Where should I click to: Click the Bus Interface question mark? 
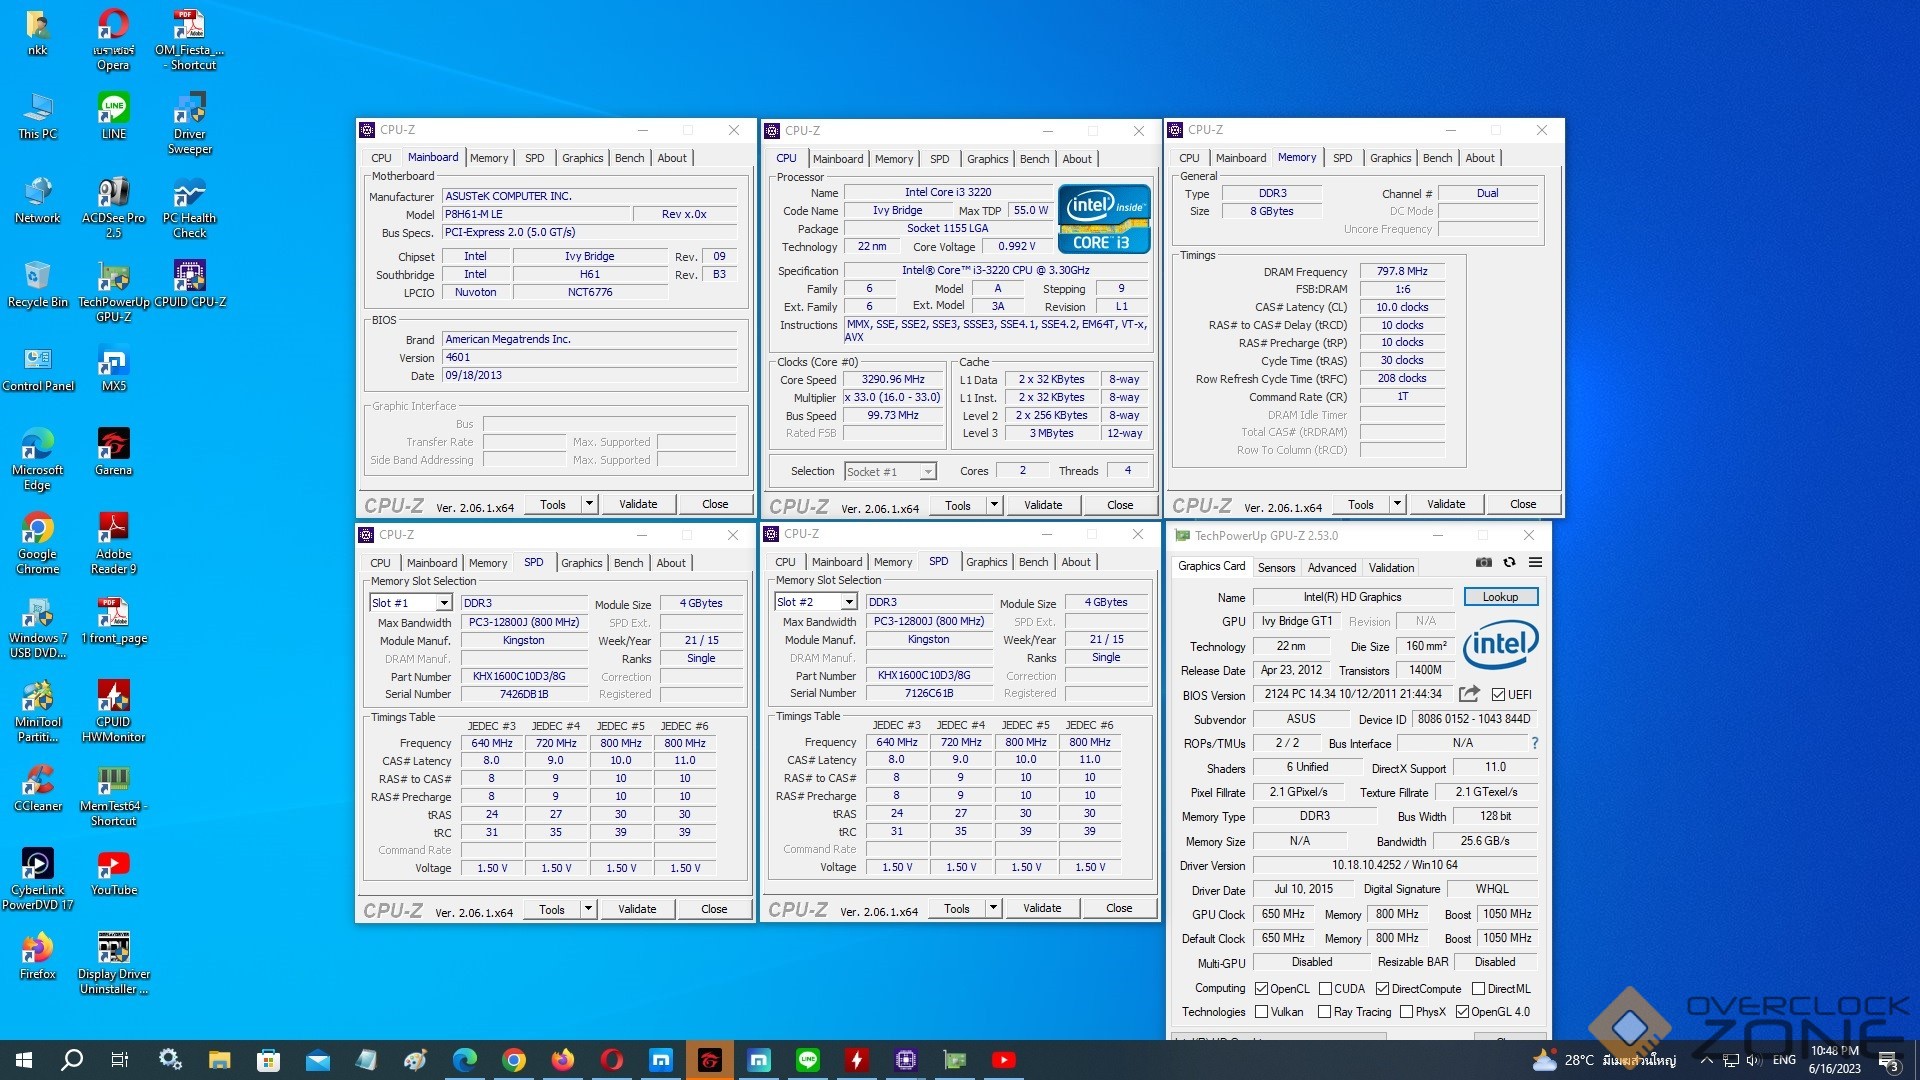(x=1534, y=743)
